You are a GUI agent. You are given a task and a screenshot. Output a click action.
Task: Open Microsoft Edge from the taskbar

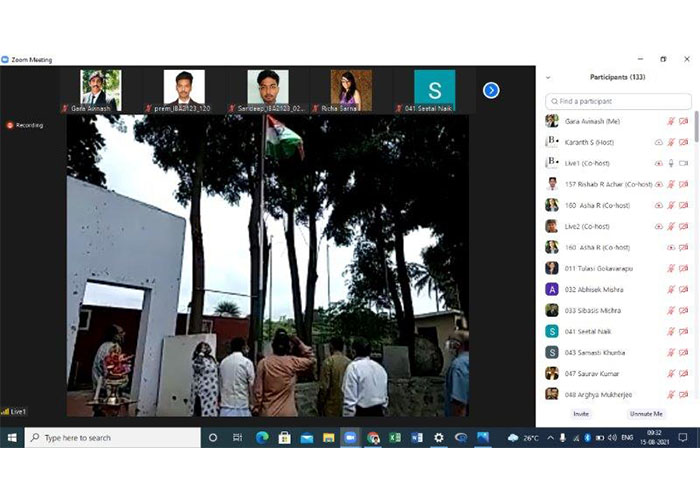(262, 438)
